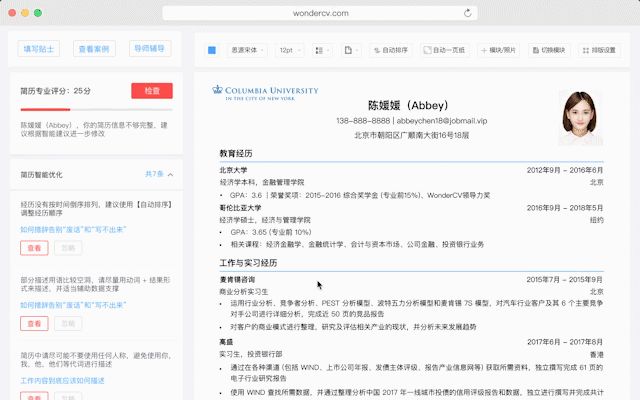Click the resume profile photo
The width and height of the screenshot is (640, 400).
pyautogui.click(x=580, y=118)
